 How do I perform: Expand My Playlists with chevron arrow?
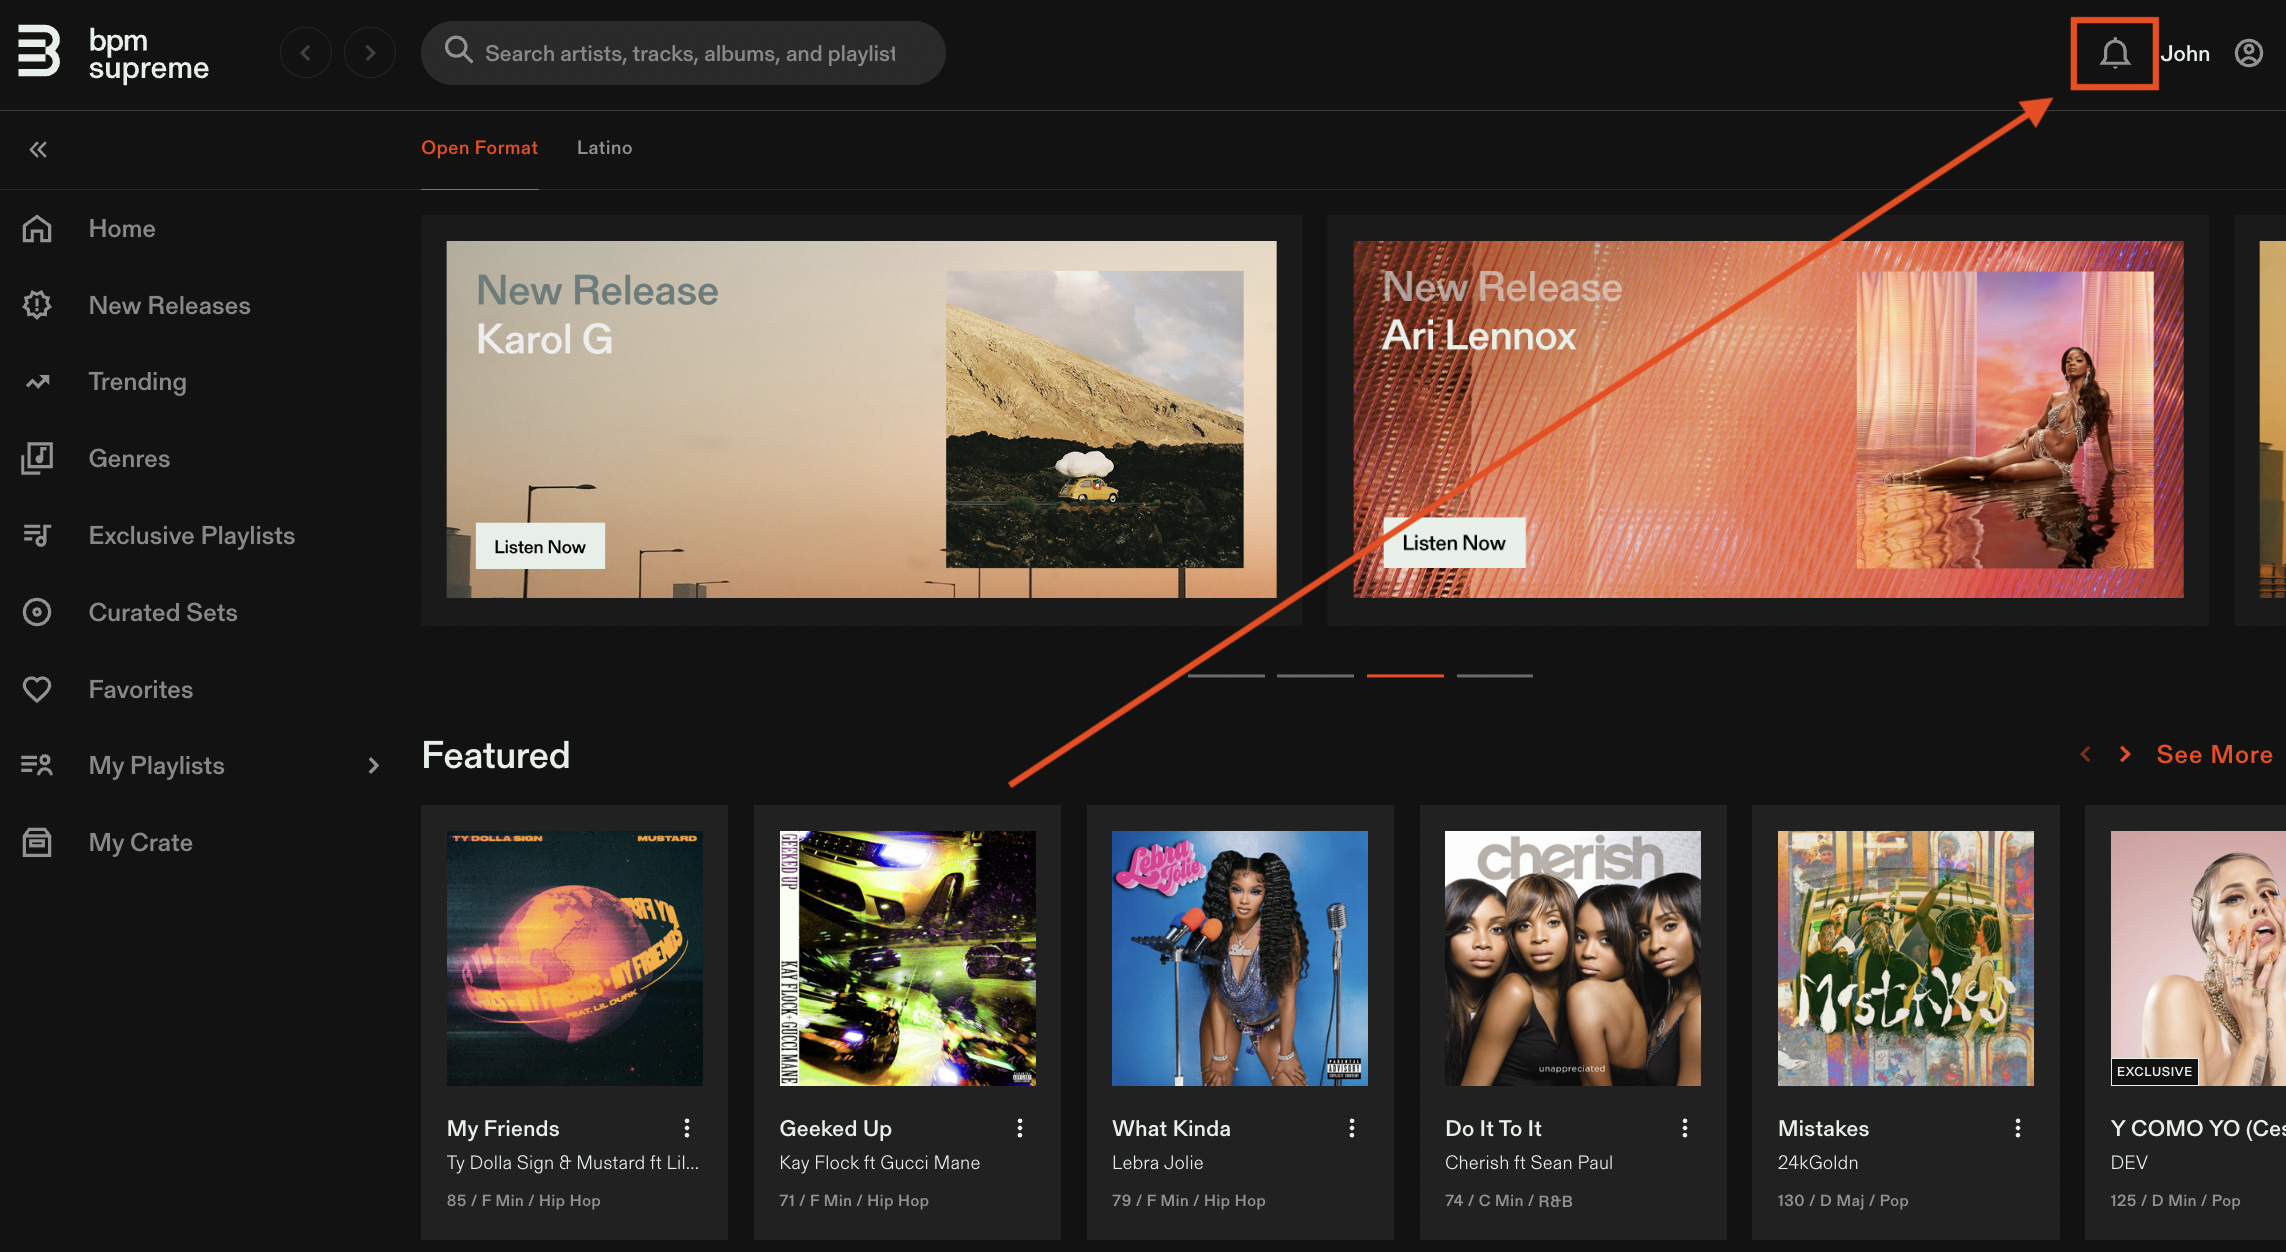pyautogui.click(x=373, y=765)
